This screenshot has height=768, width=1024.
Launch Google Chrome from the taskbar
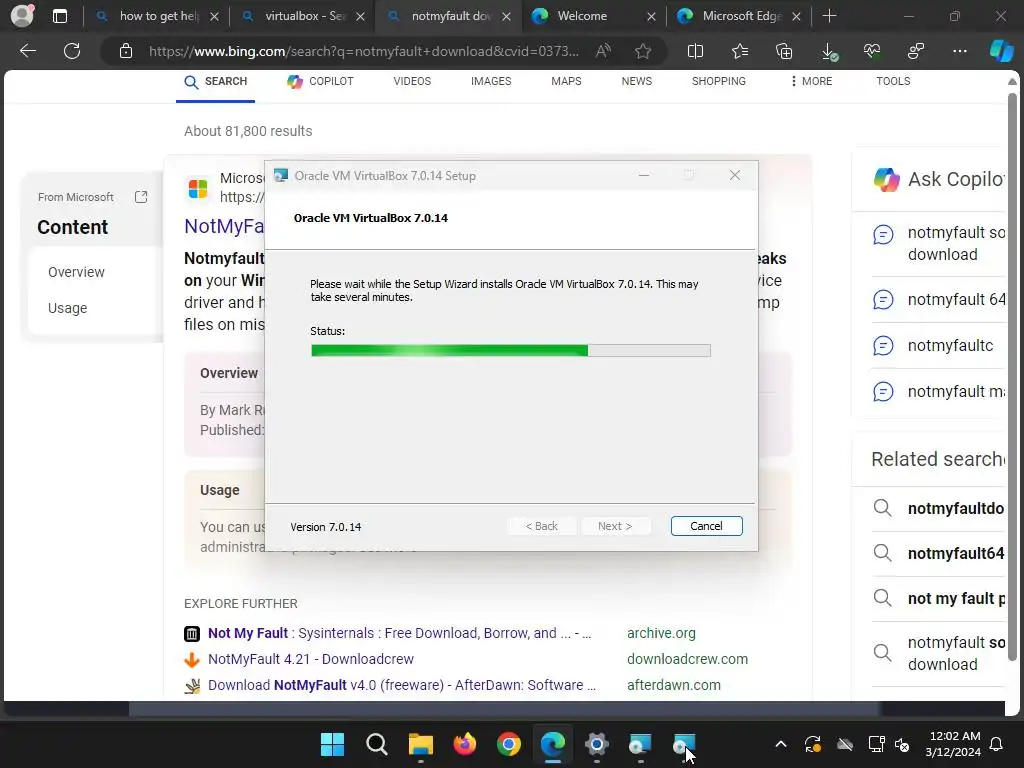point(509,744)
